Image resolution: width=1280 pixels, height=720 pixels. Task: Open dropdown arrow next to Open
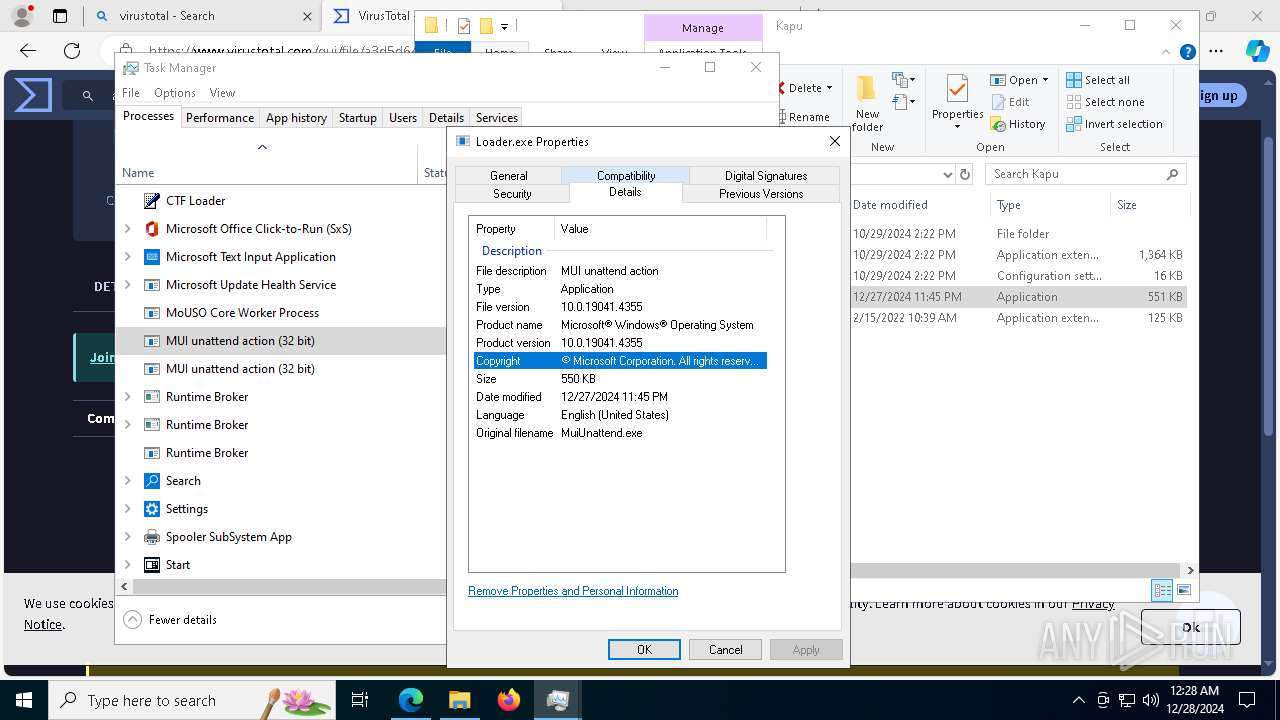(1045, 80)
